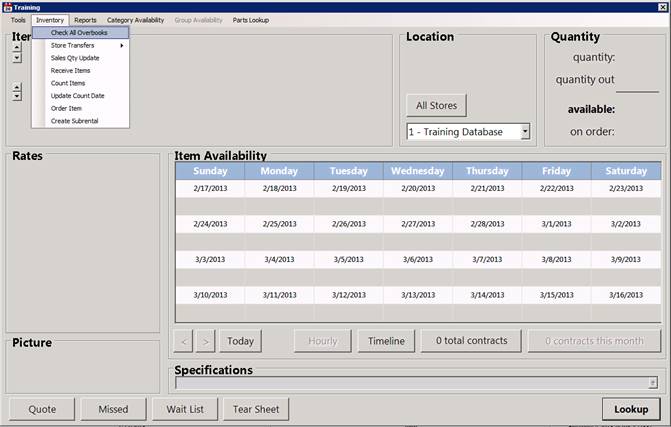This screenshot has height=427, width=671.
Task: Open the Reports menu
Action: [x=86, y=20]
